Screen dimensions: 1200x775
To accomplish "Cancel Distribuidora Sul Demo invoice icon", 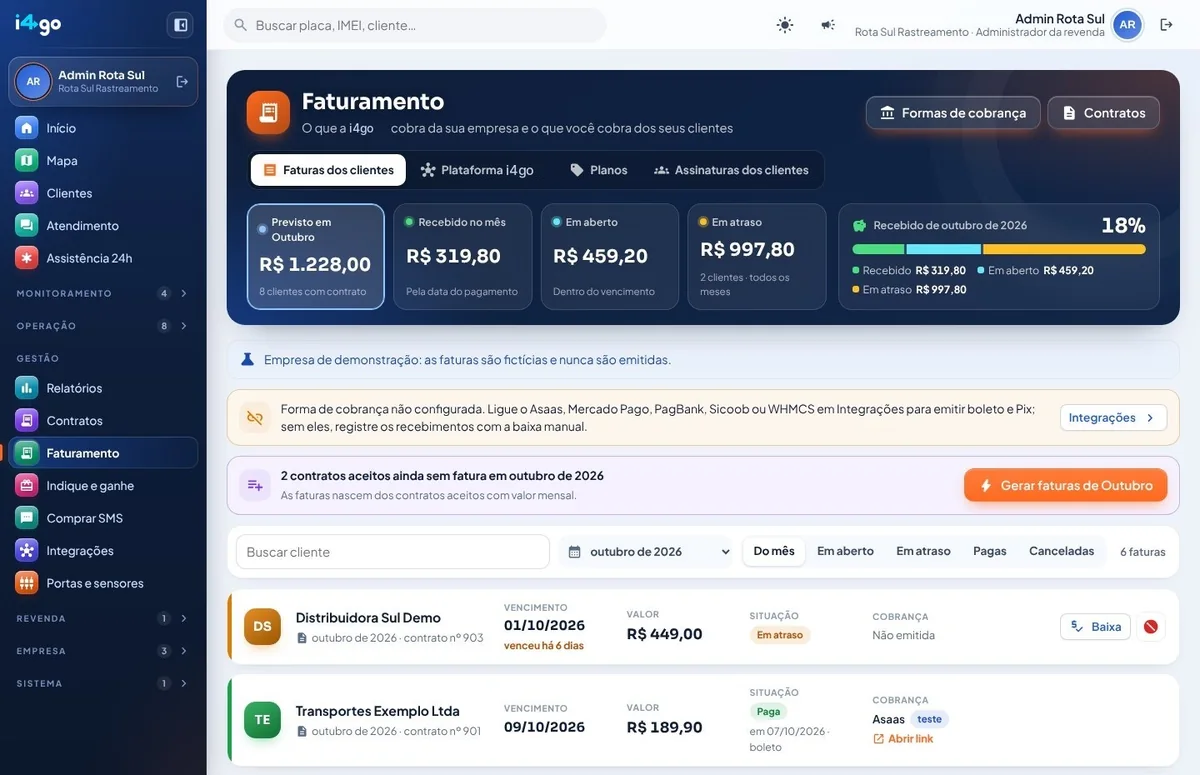I will click(1151, 627).
